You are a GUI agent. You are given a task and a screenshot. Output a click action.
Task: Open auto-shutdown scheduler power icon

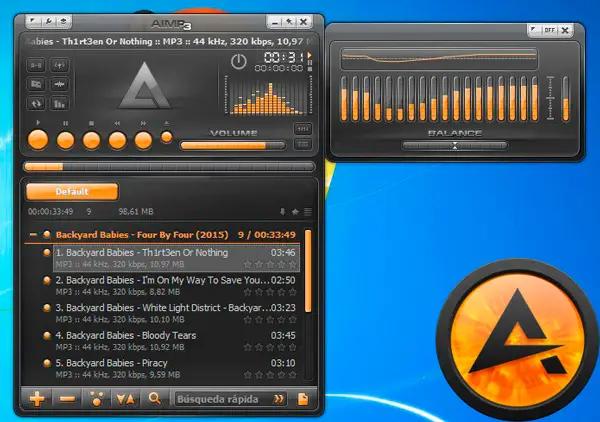click(x=238, y=62)
